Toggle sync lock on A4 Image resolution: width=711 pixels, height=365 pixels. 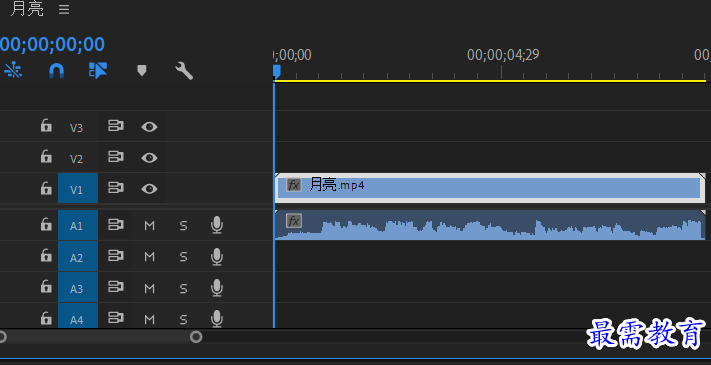(x=116, y=318)
